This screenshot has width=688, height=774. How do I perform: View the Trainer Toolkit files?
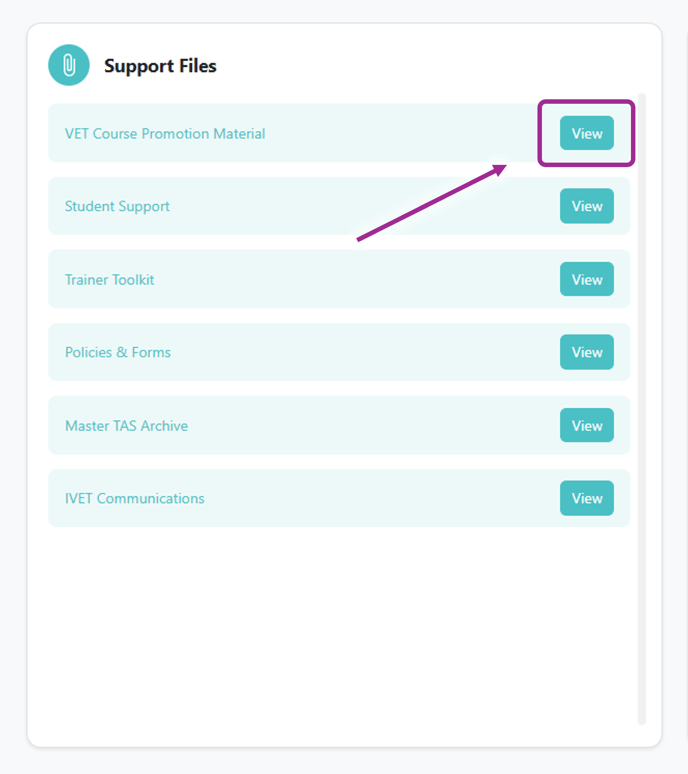[x=586, y=279]
